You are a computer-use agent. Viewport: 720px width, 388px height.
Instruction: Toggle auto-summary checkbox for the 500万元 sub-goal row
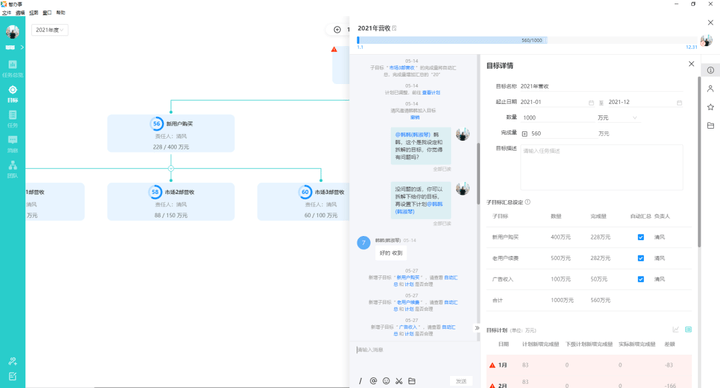pyautogui.click(x=641, y=258)
